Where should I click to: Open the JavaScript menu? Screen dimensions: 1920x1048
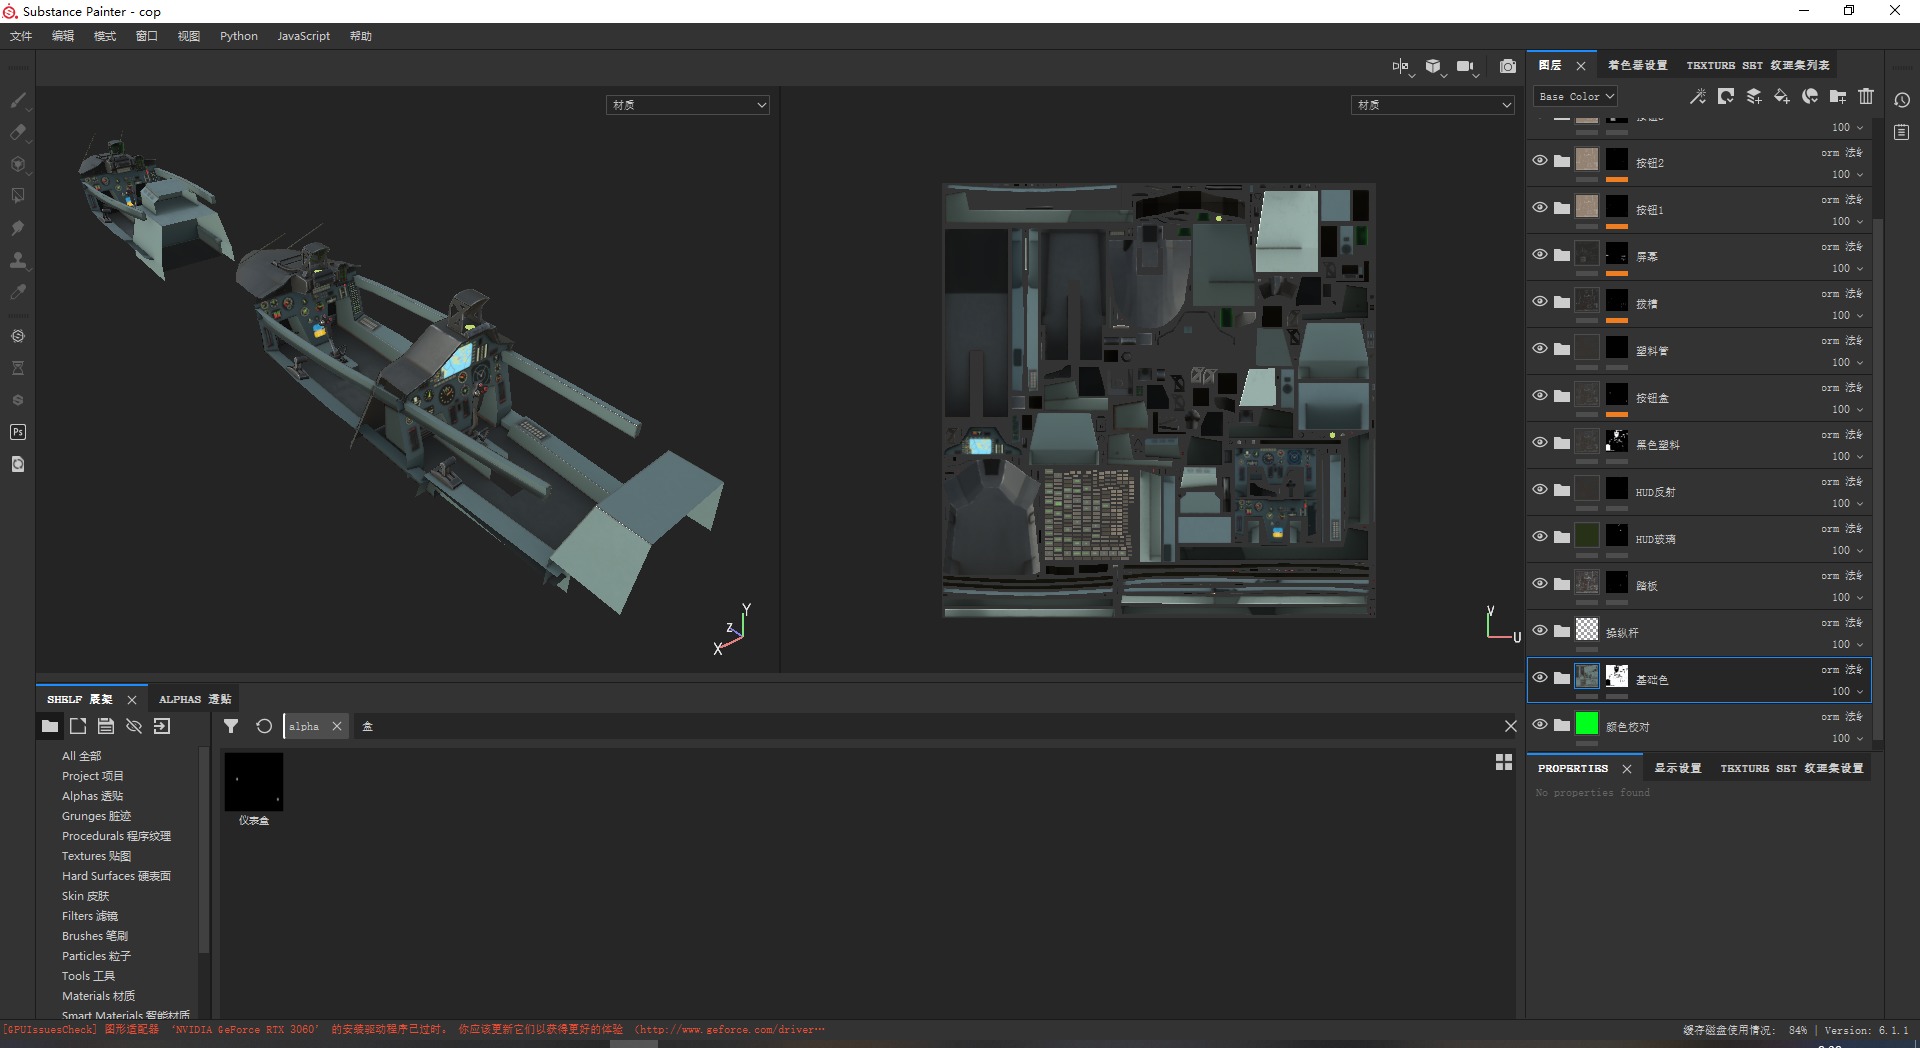click(303, 36)
